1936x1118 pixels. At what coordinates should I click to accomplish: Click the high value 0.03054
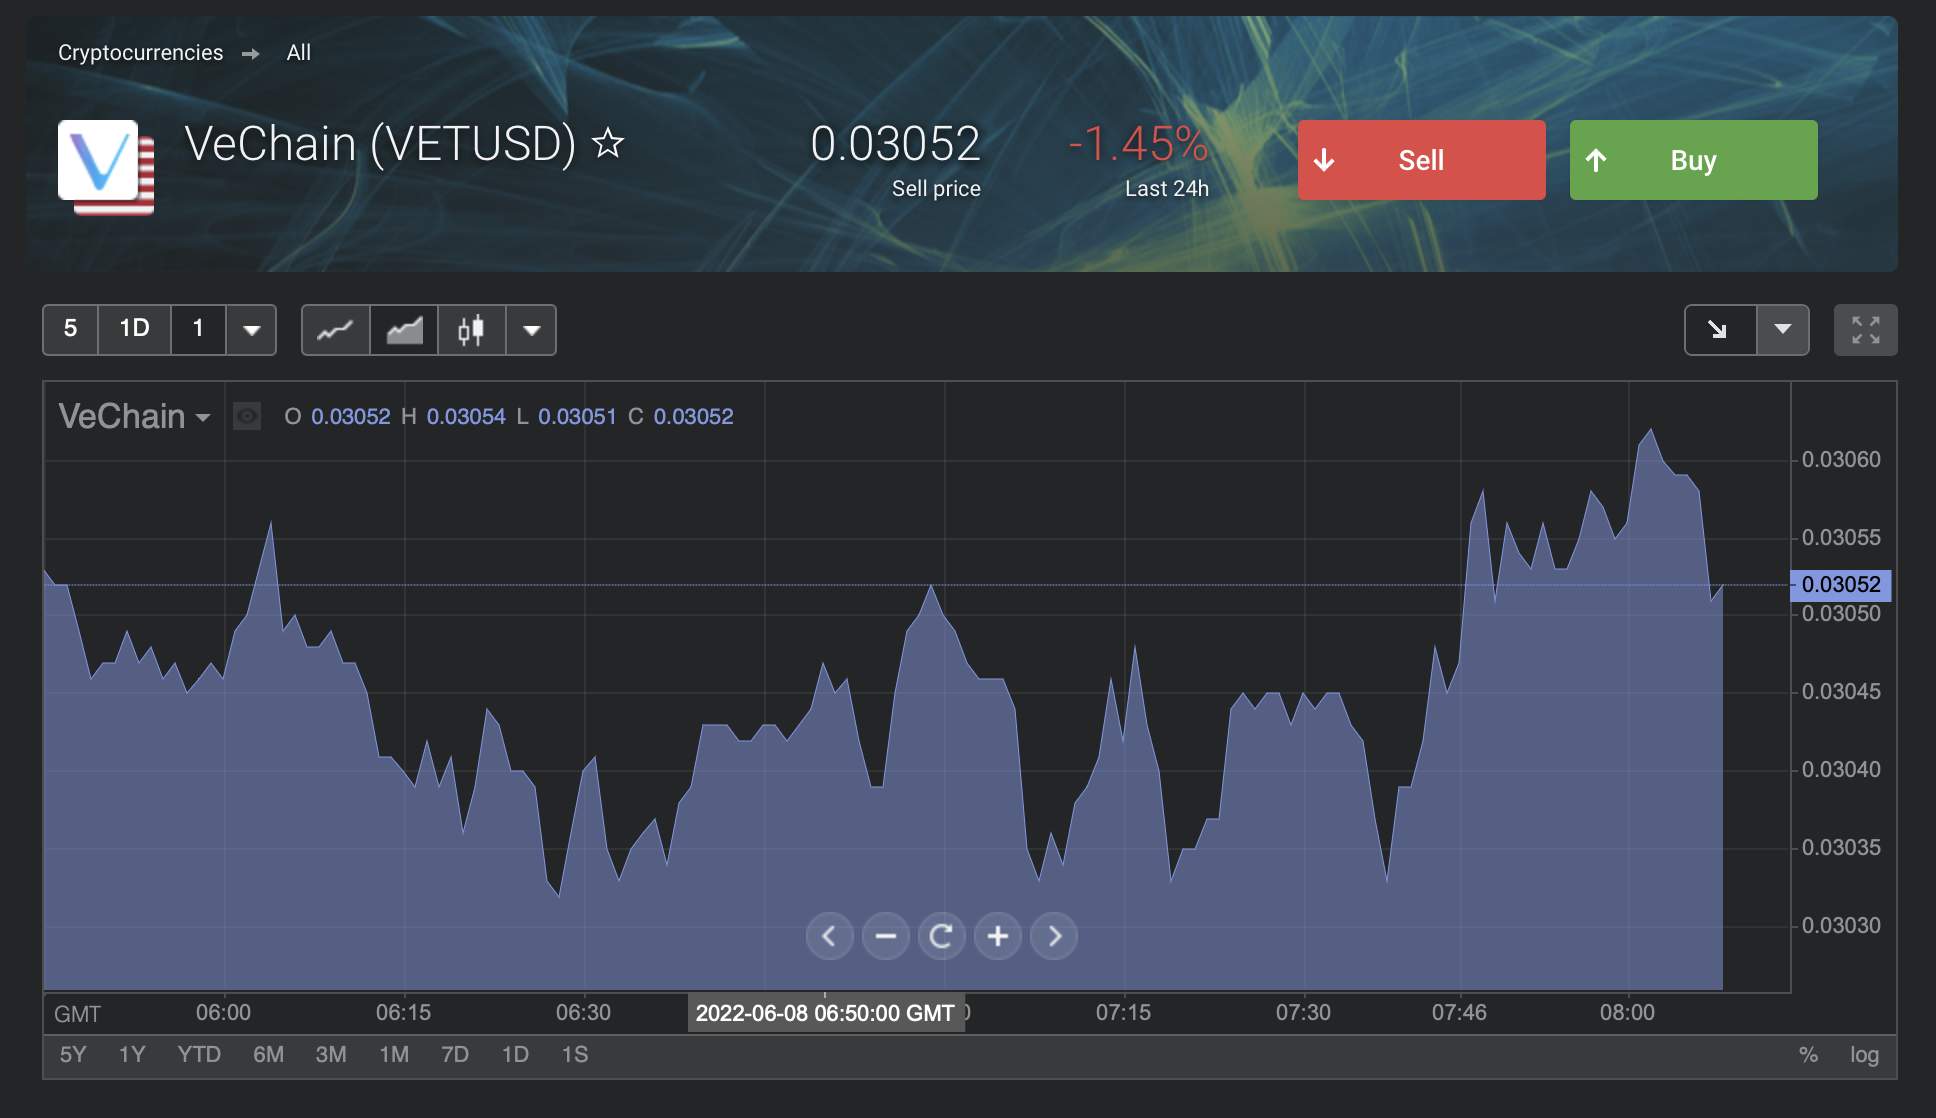[x=466, y=416]
